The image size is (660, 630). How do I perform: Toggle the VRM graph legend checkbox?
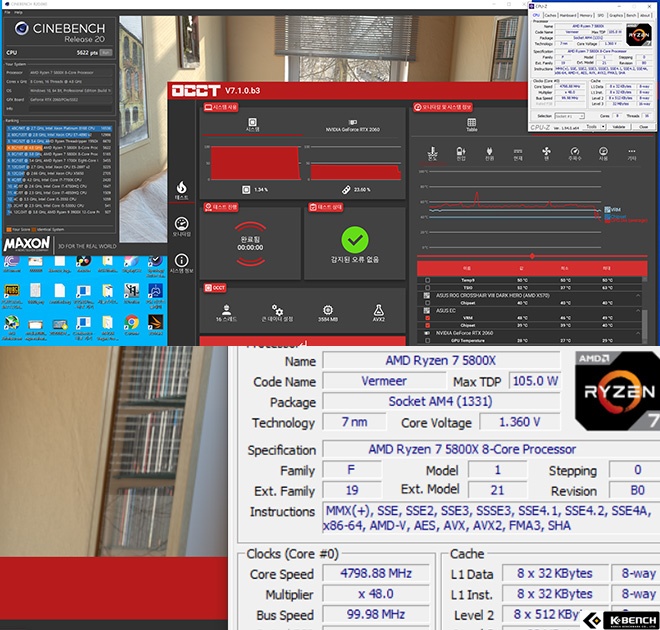(607, 210)
